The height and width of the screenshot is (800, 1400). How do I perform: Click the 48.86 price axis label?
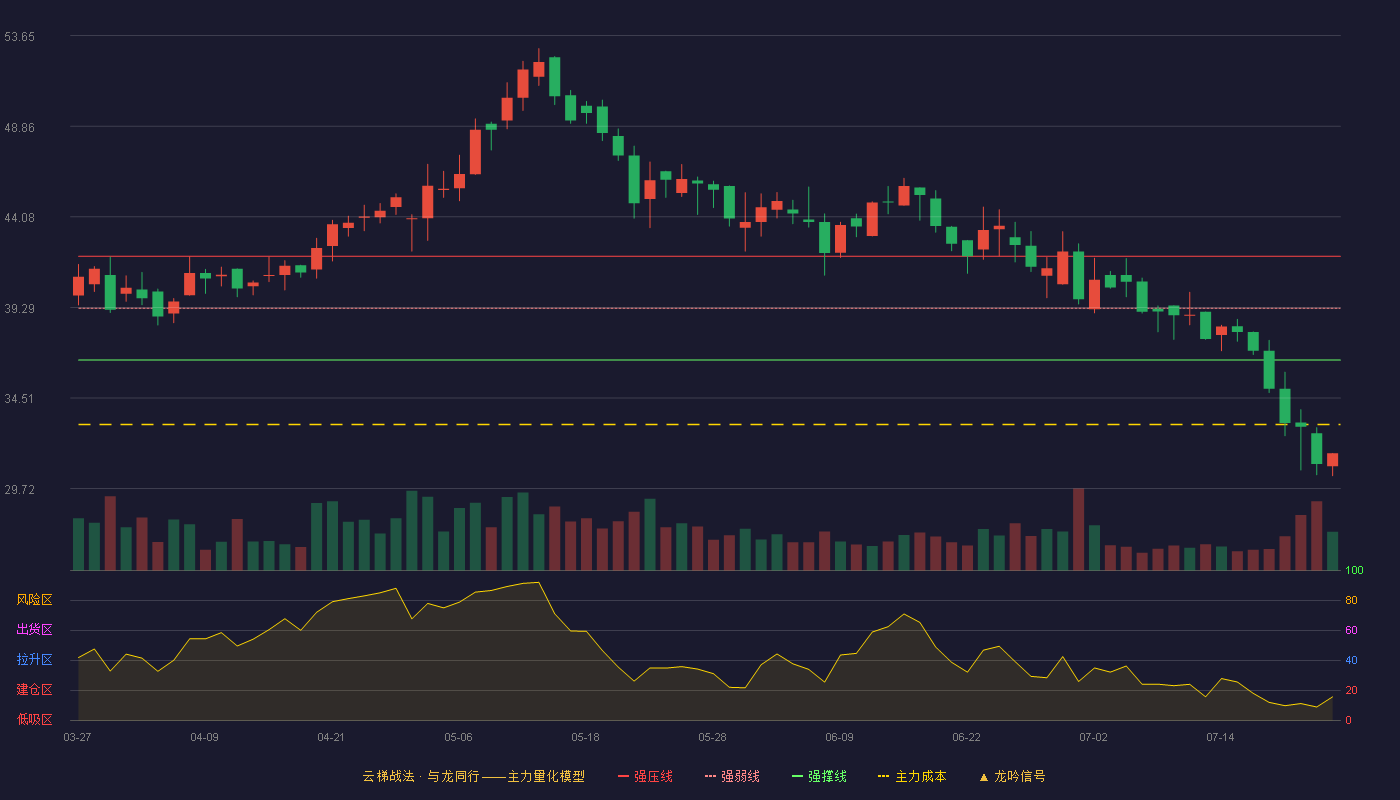(20, 127)
